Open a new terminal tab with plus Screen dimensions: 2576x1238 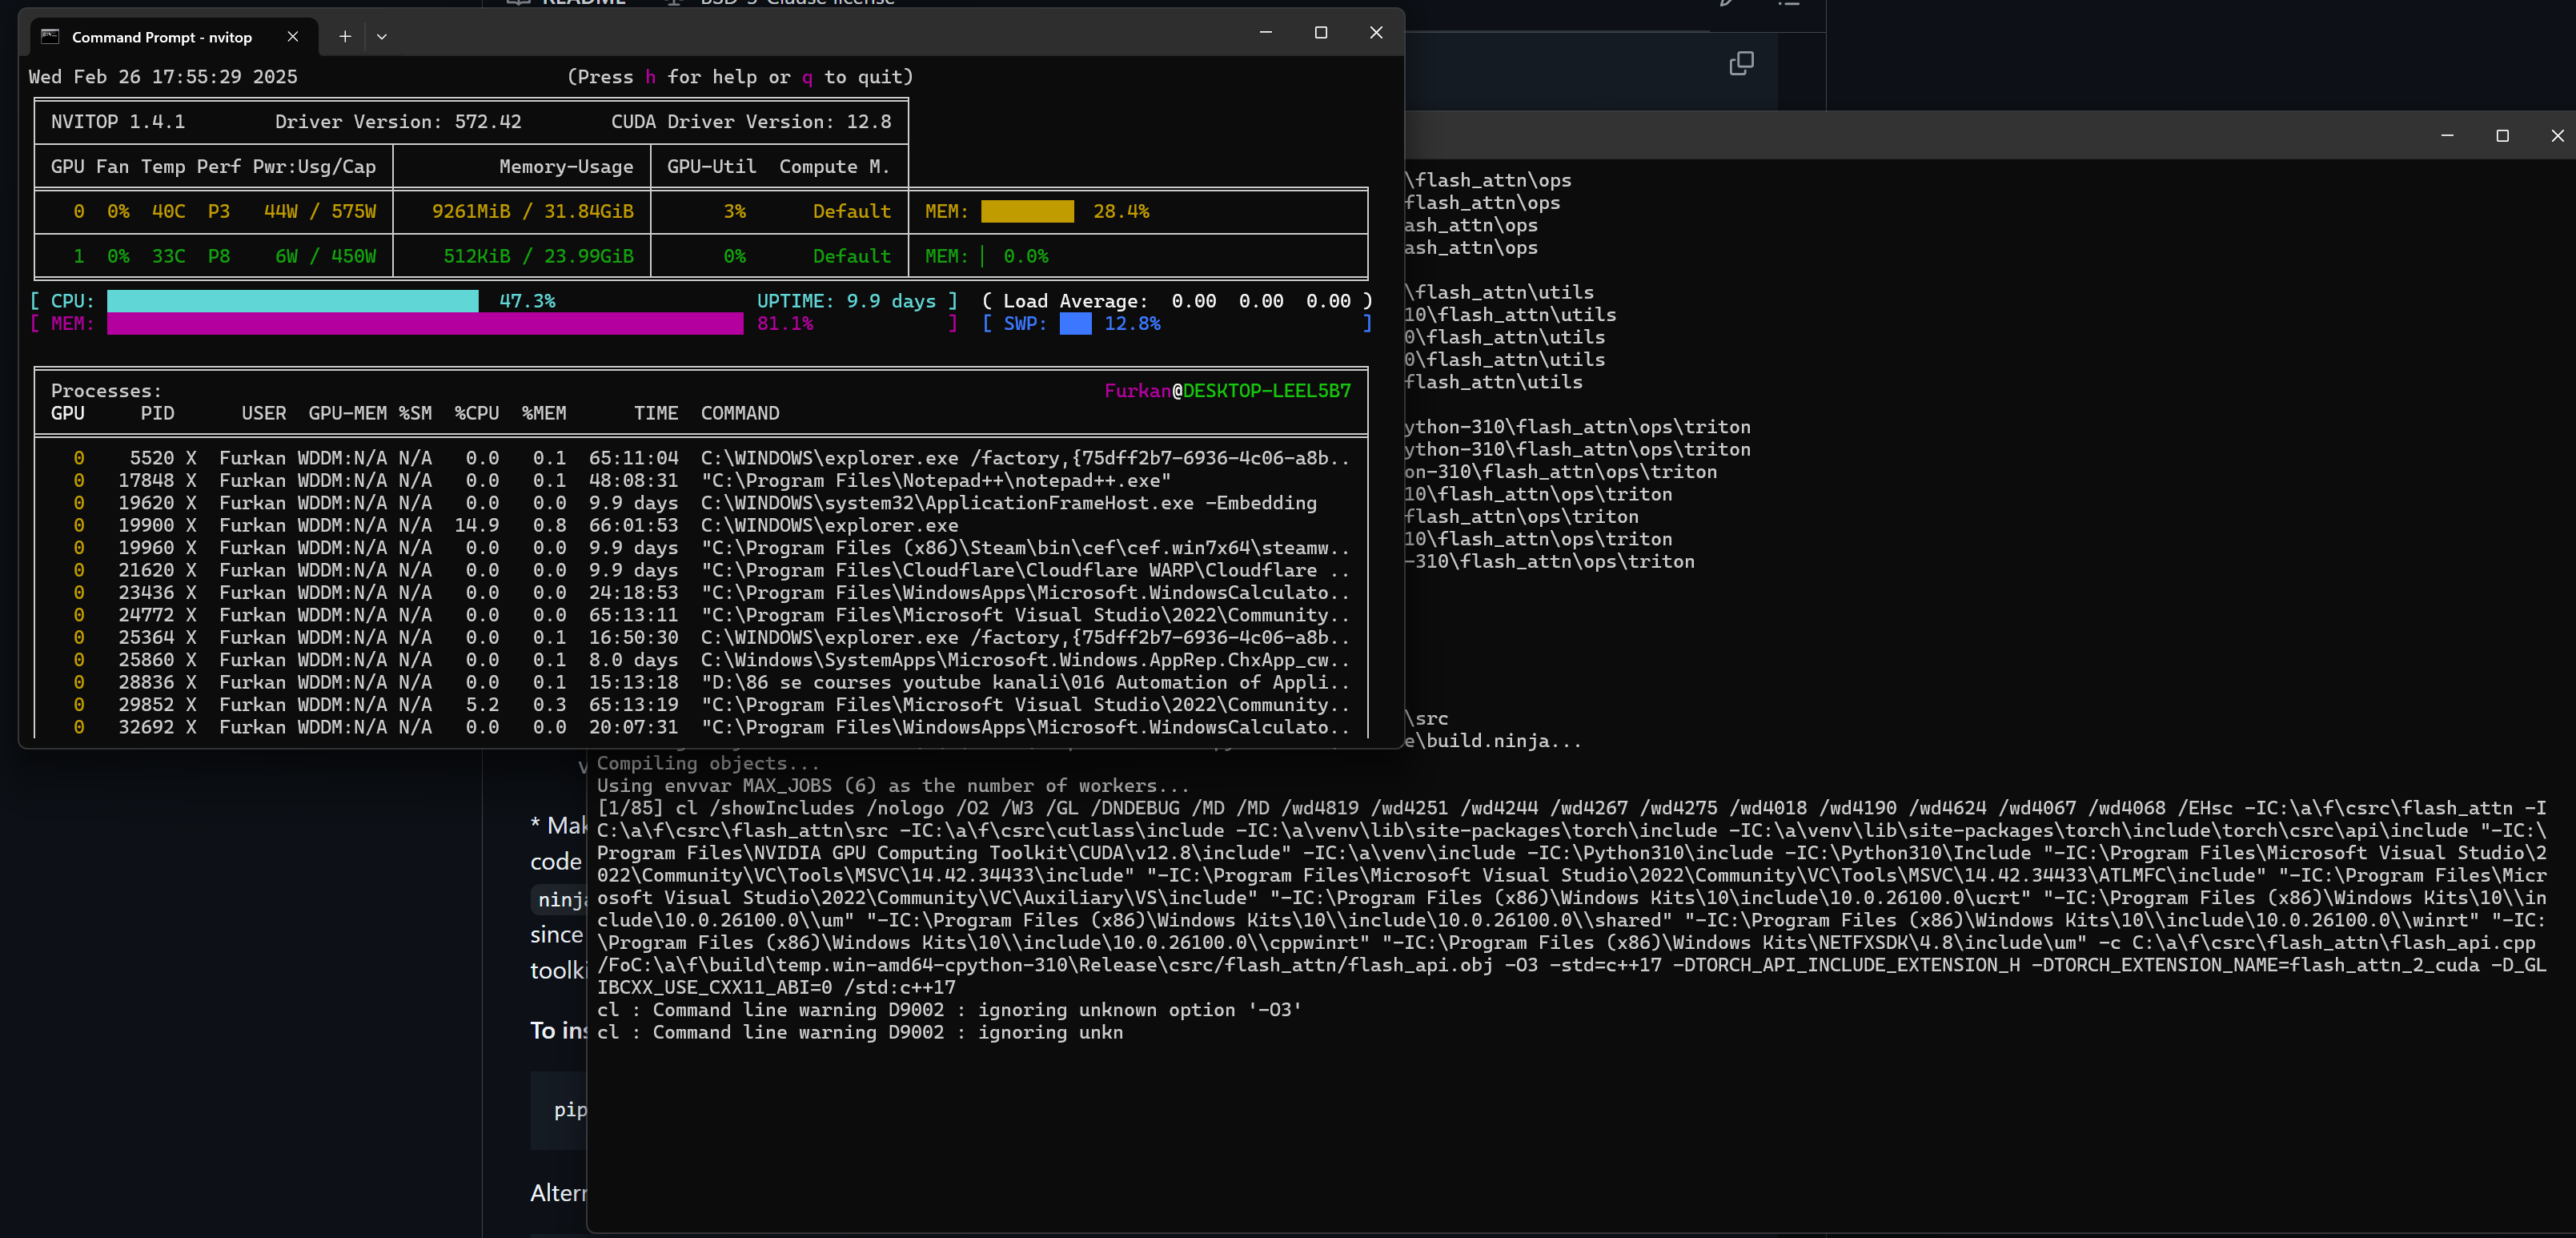345,37
